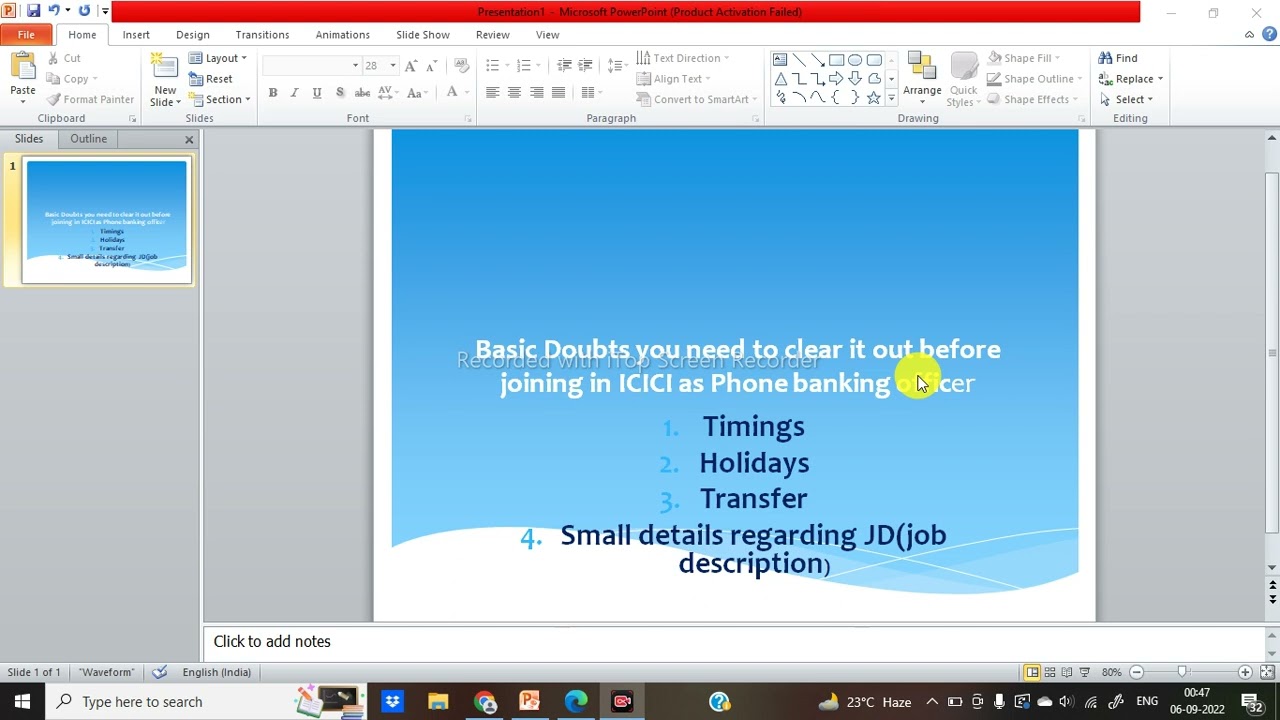
Task: Reset the slide formatting
Action: pos(211,79)
